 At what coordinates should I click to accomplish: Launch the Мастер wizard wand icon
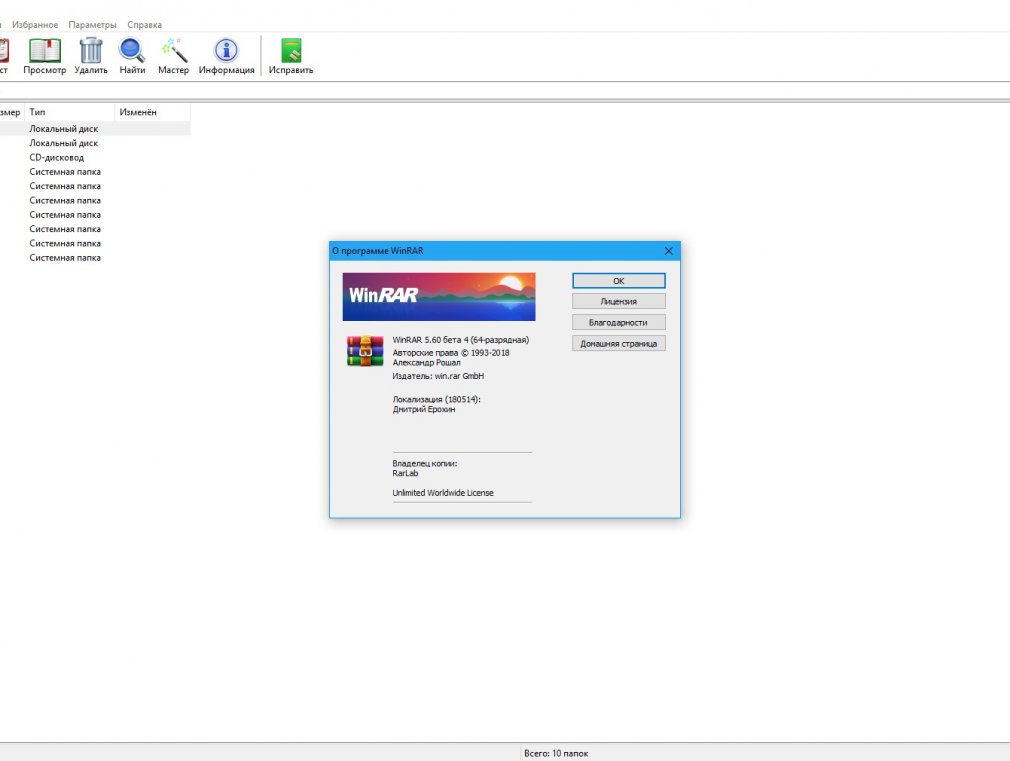click(x=174, y=50)
